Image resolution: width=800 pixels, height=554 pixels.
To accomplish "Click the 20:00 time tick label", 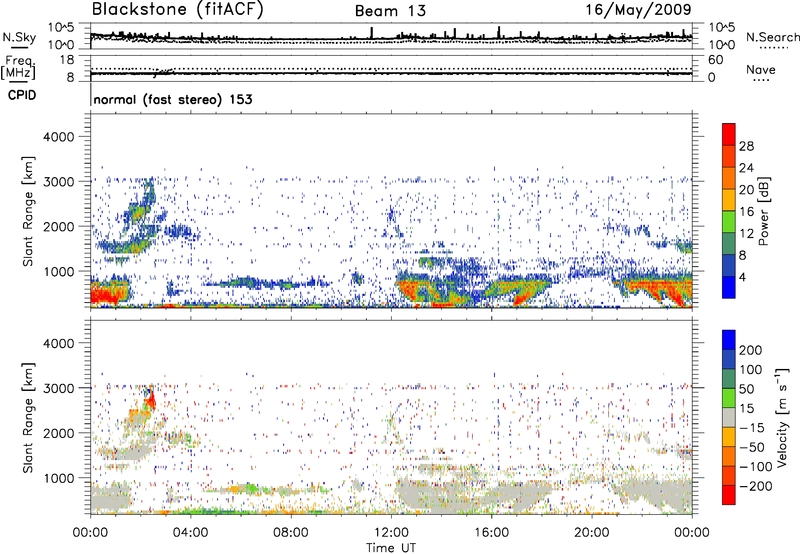I will pos(592,533).
